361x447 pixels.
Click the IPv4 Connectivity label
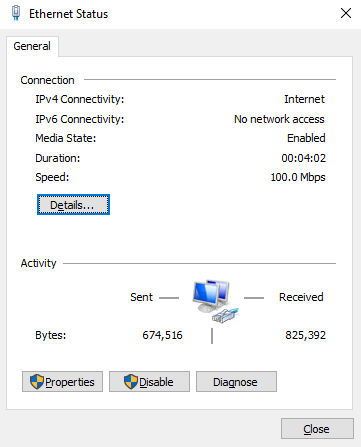[80, 99]
